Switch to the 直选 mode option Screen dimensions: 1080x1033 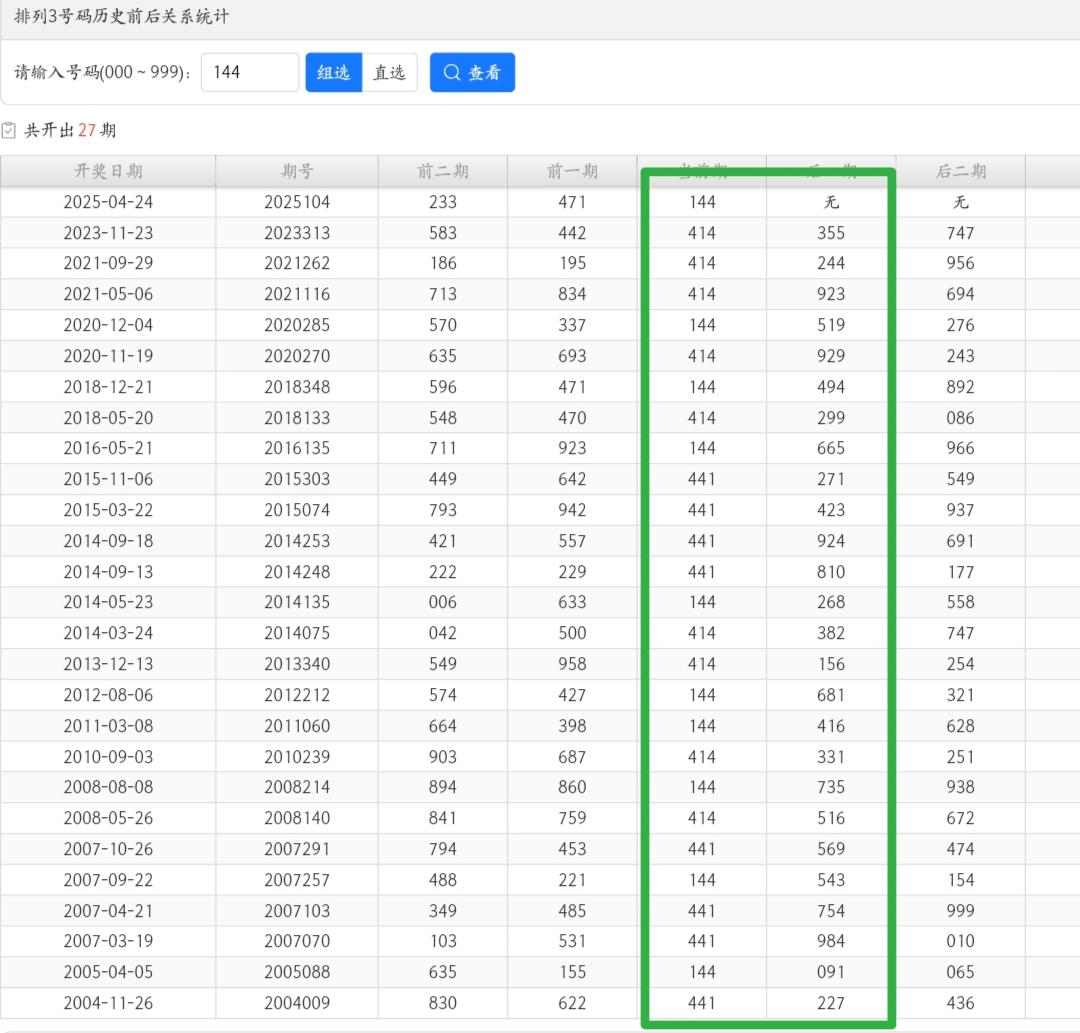(389, 72)
